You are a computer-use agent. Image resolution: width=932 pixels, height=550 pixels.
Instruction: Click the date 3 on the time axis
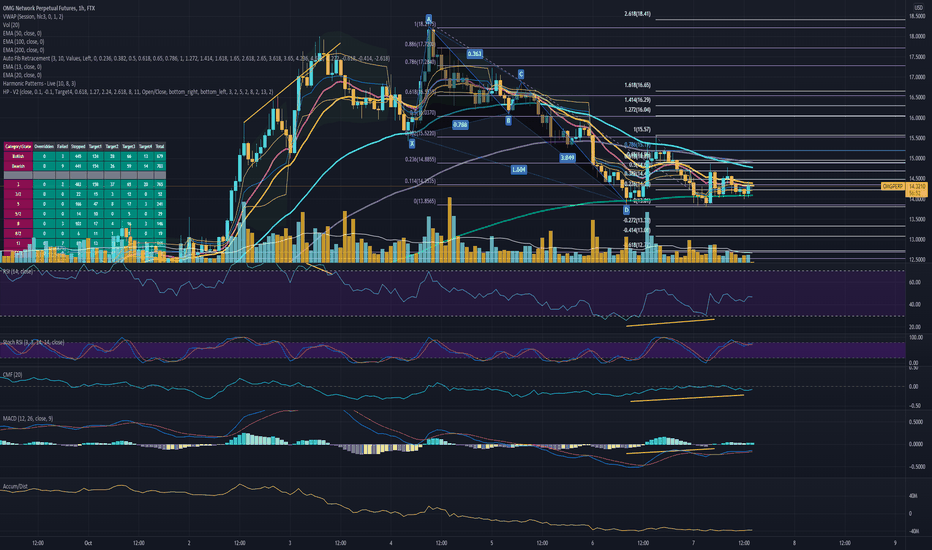click(x=289, y=543)
